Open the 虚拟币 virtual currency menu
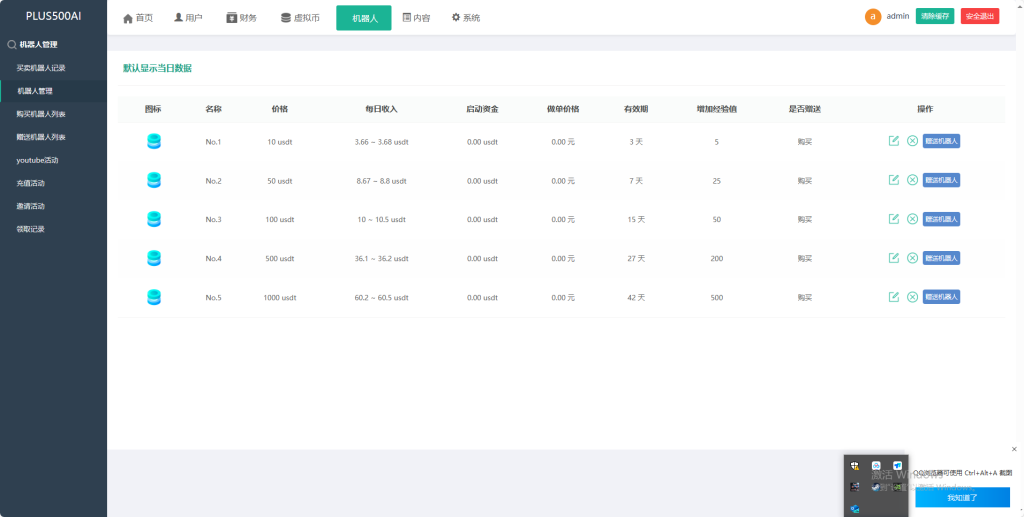The height and width of the screenshot is (517, 1024). tap(300, 18)
